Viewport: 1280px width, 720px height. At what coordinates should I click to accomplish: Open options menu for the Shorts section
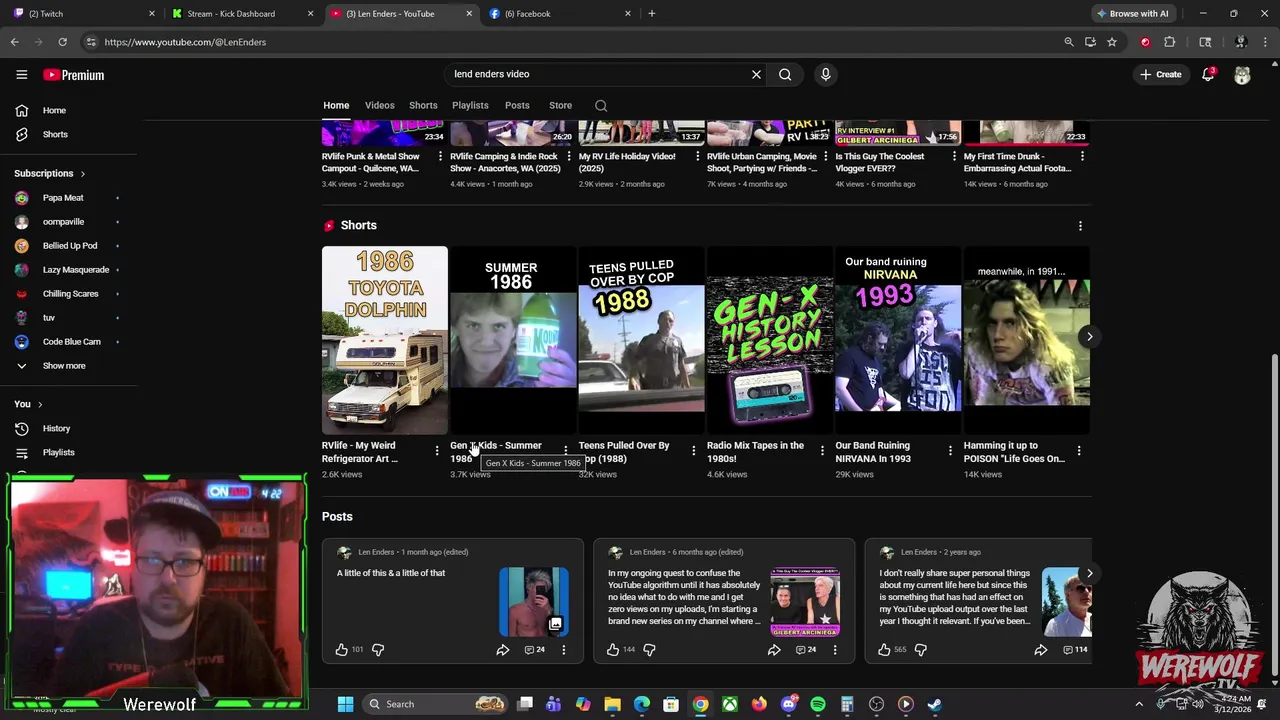[x=1080, y=226]
